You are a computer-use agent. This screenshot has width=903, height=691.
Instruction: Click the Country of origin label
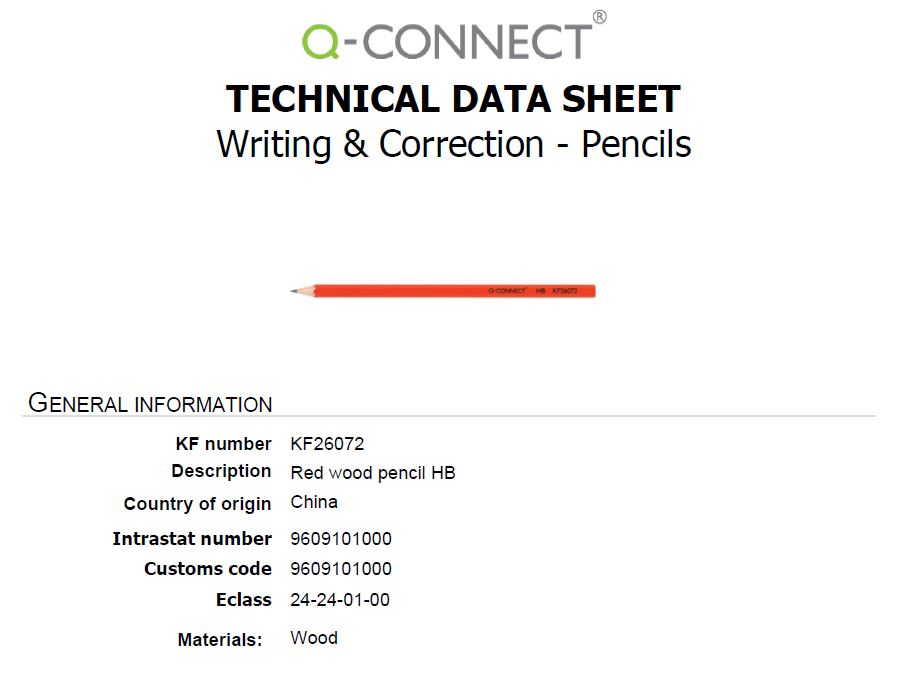point(198,504)
